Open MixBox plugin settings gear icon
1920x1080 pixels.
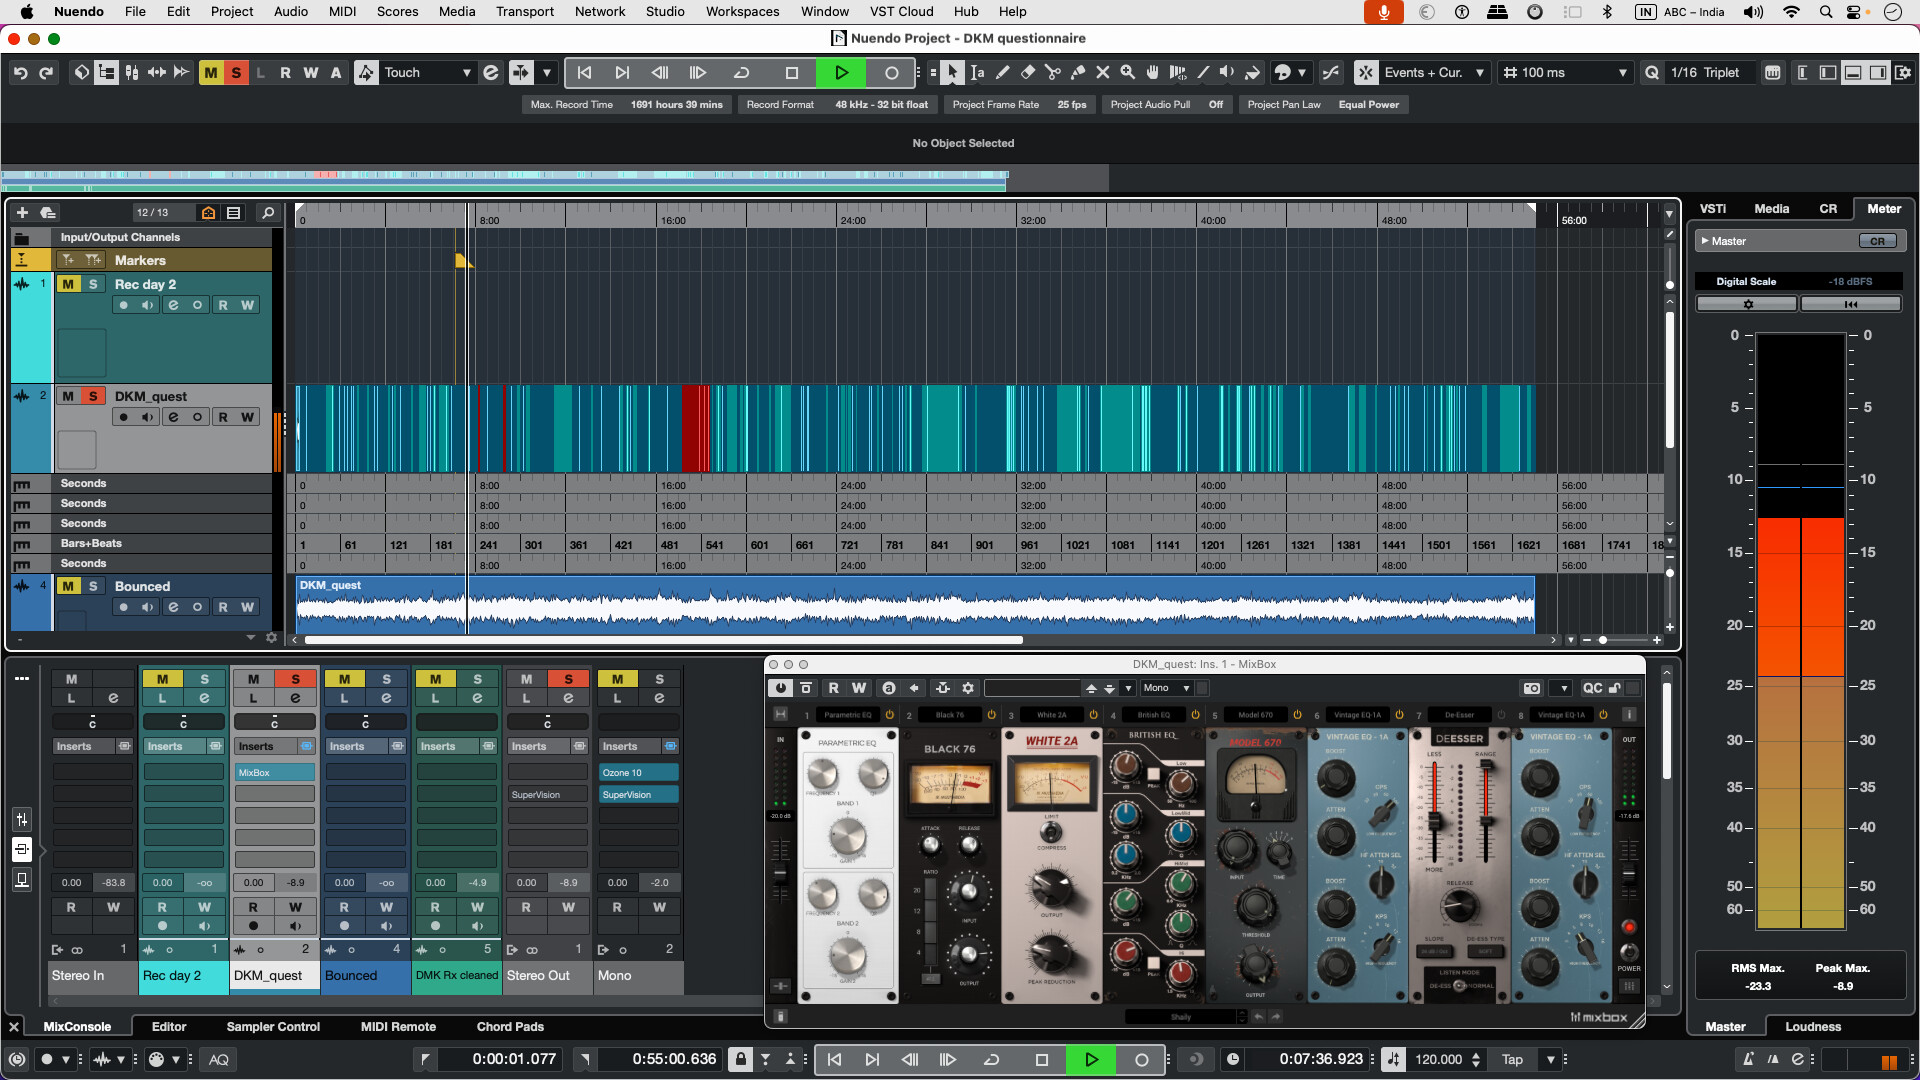tap(967, 688)
